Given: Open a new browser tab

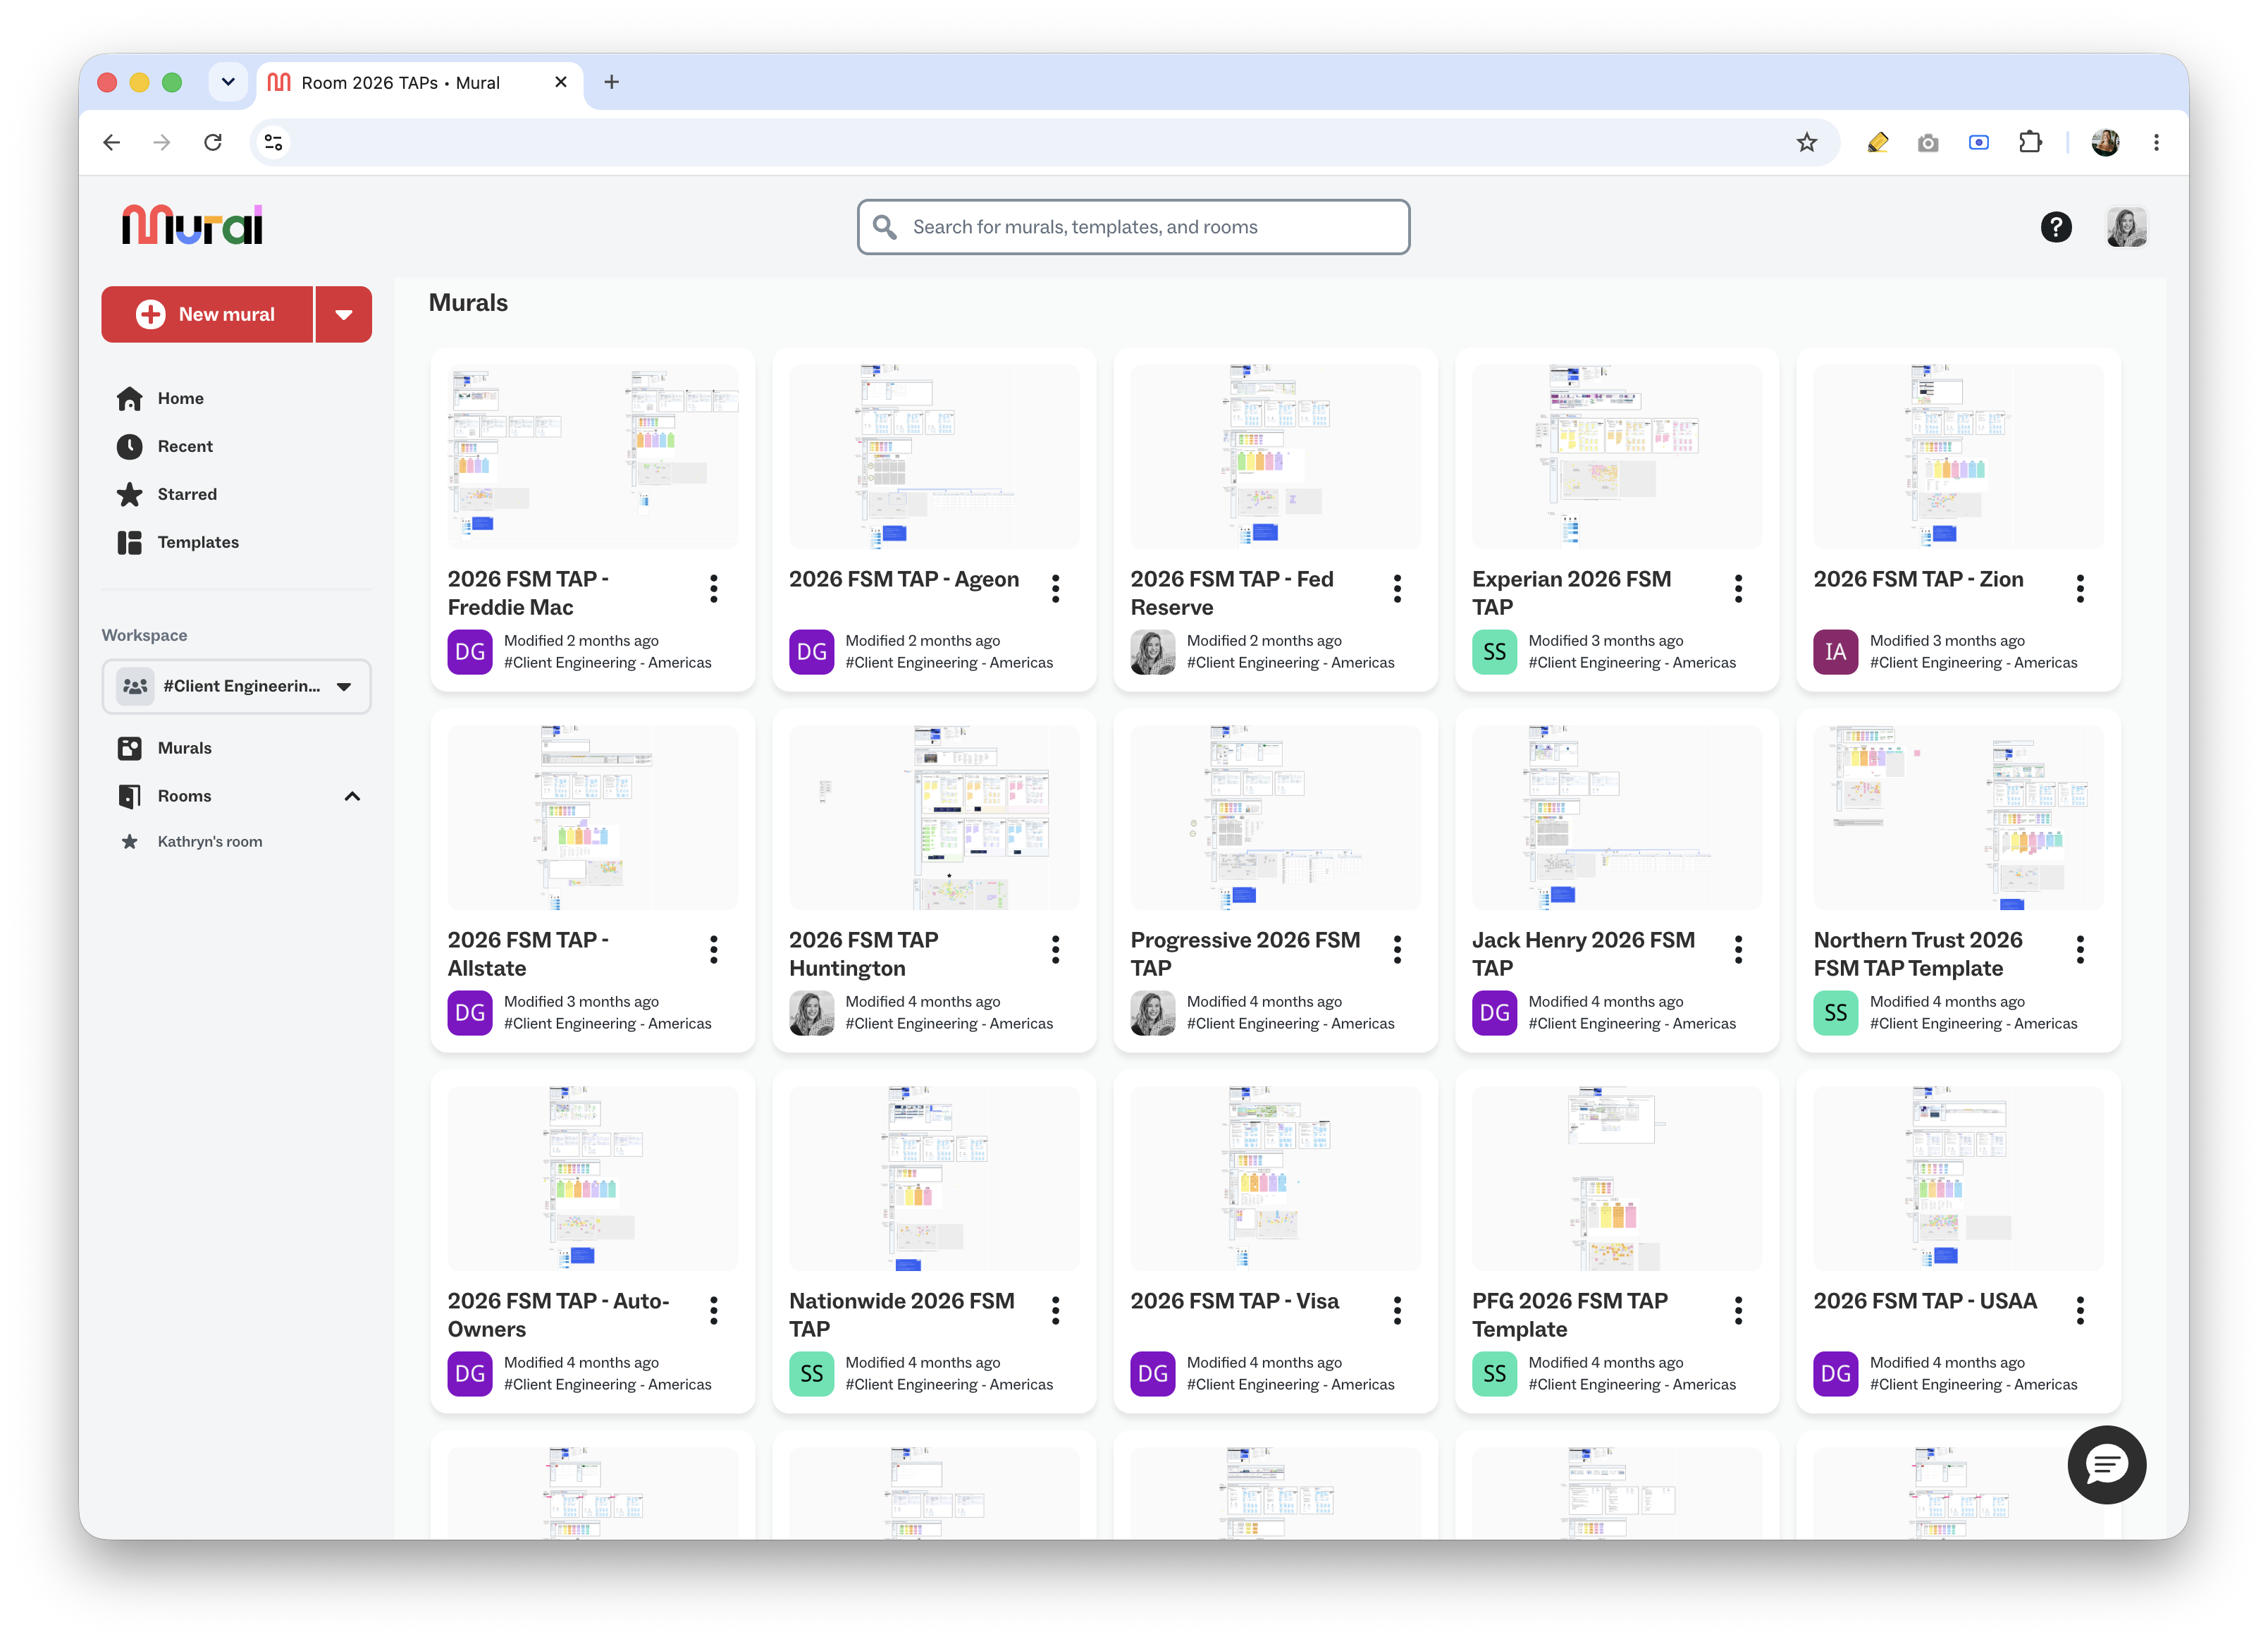Looking at the screenshot, I should point(612,82).
